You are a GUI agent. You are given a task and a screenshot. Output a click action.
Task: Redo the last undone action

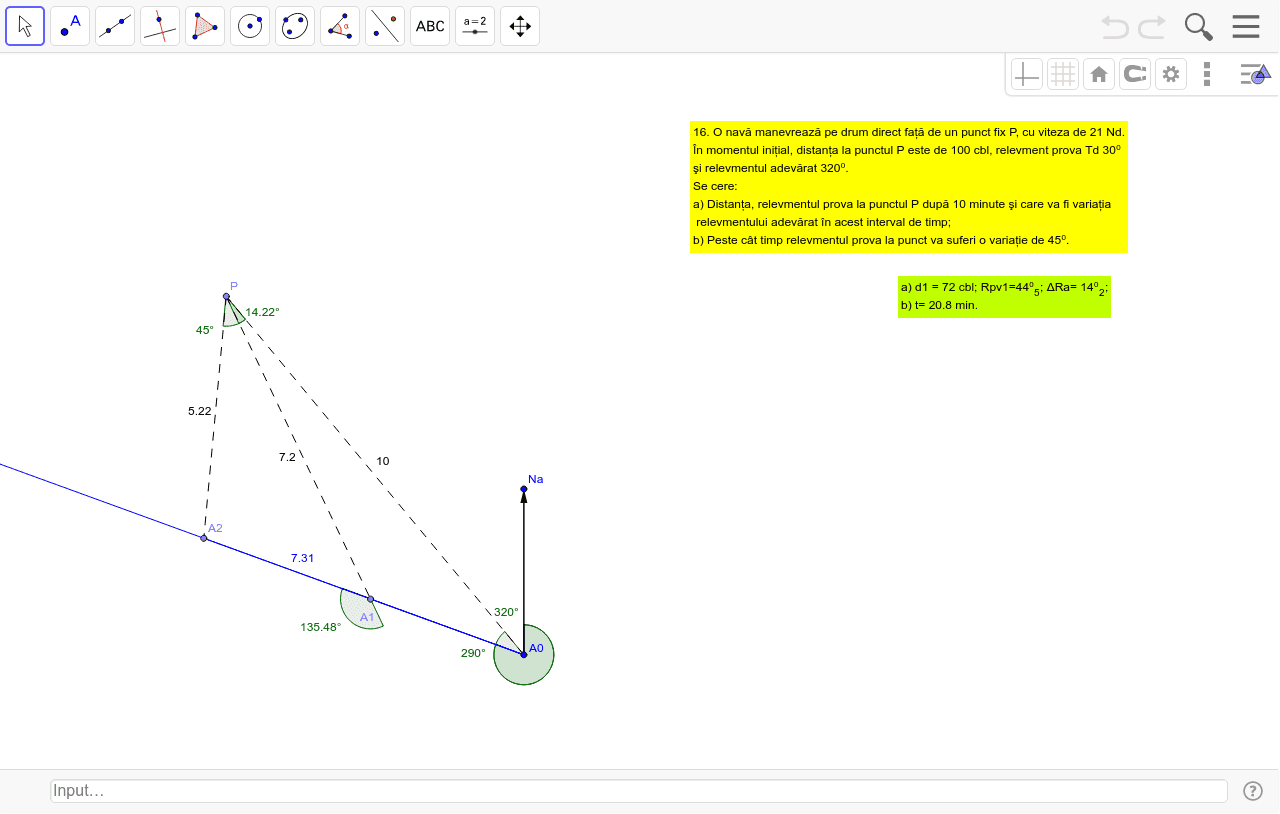[1152, 26]
